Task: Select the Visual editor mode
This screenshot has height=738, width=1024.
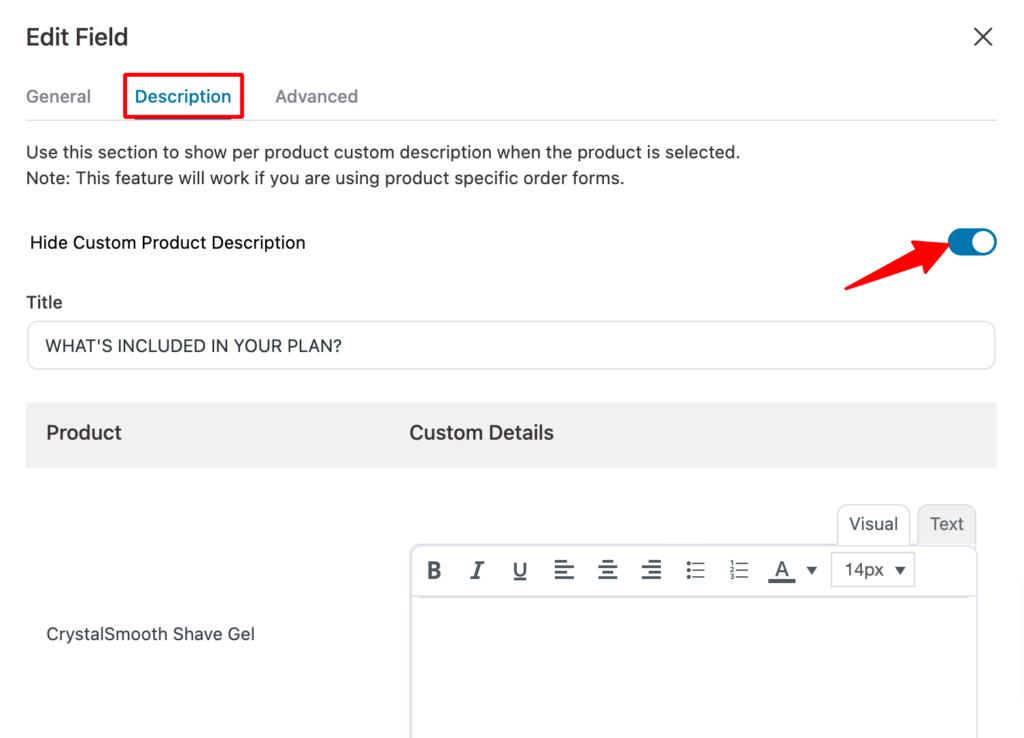Action: click(873, 524)
